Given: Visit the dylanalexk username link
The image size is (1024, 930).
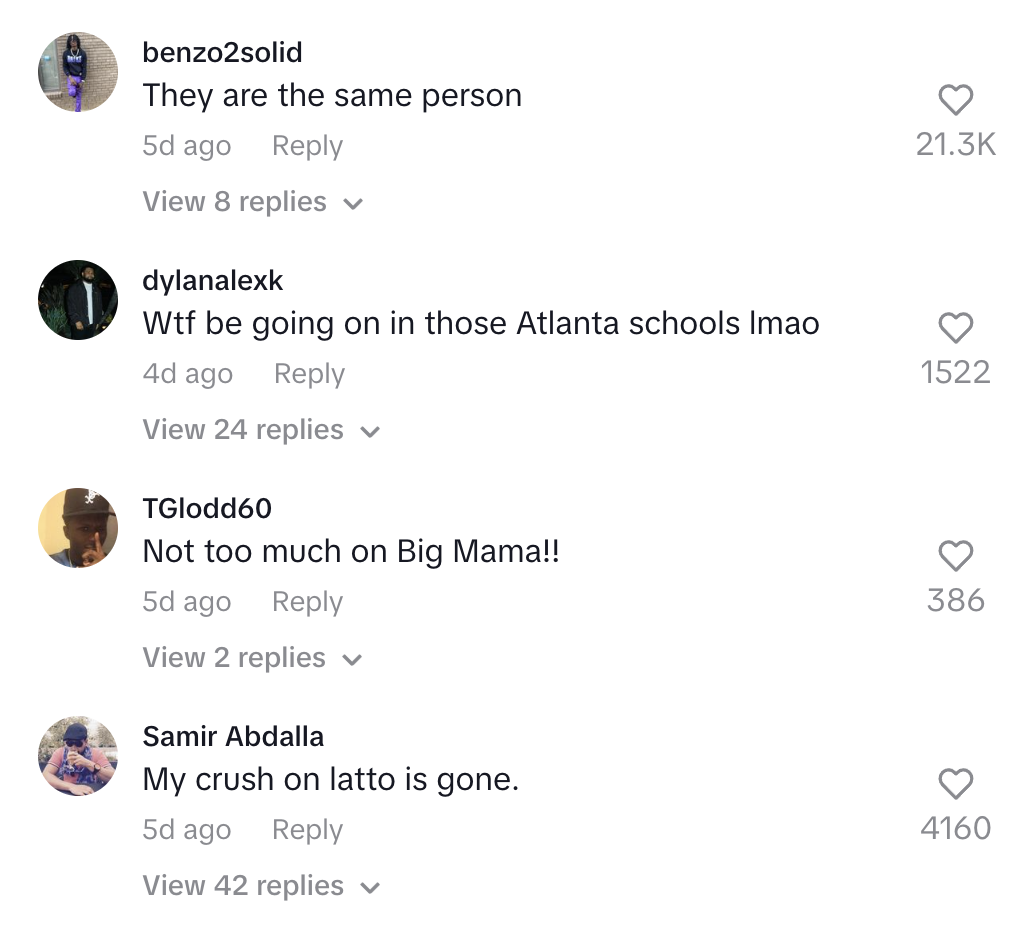Looking at the screenshot, I should tap(213, 281).
